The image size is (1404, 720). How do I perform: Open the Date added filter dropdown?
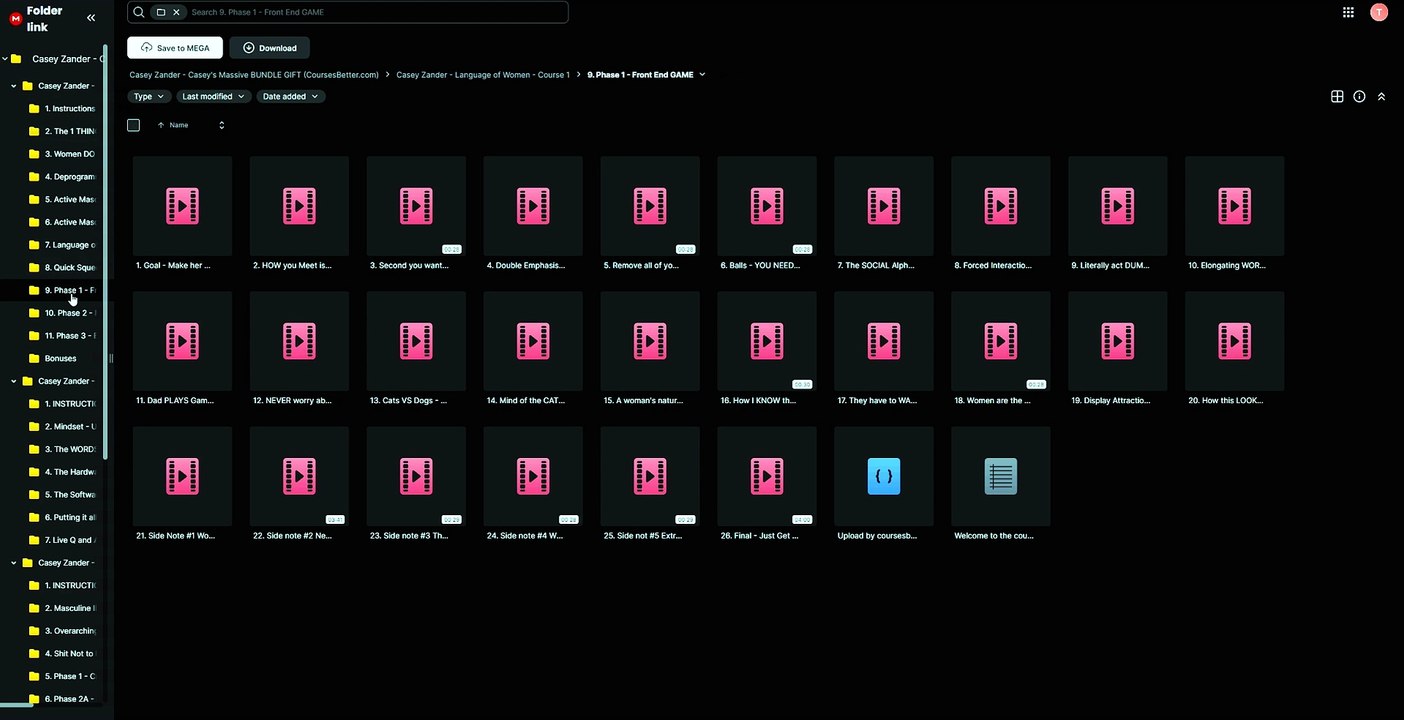[290, 97]
